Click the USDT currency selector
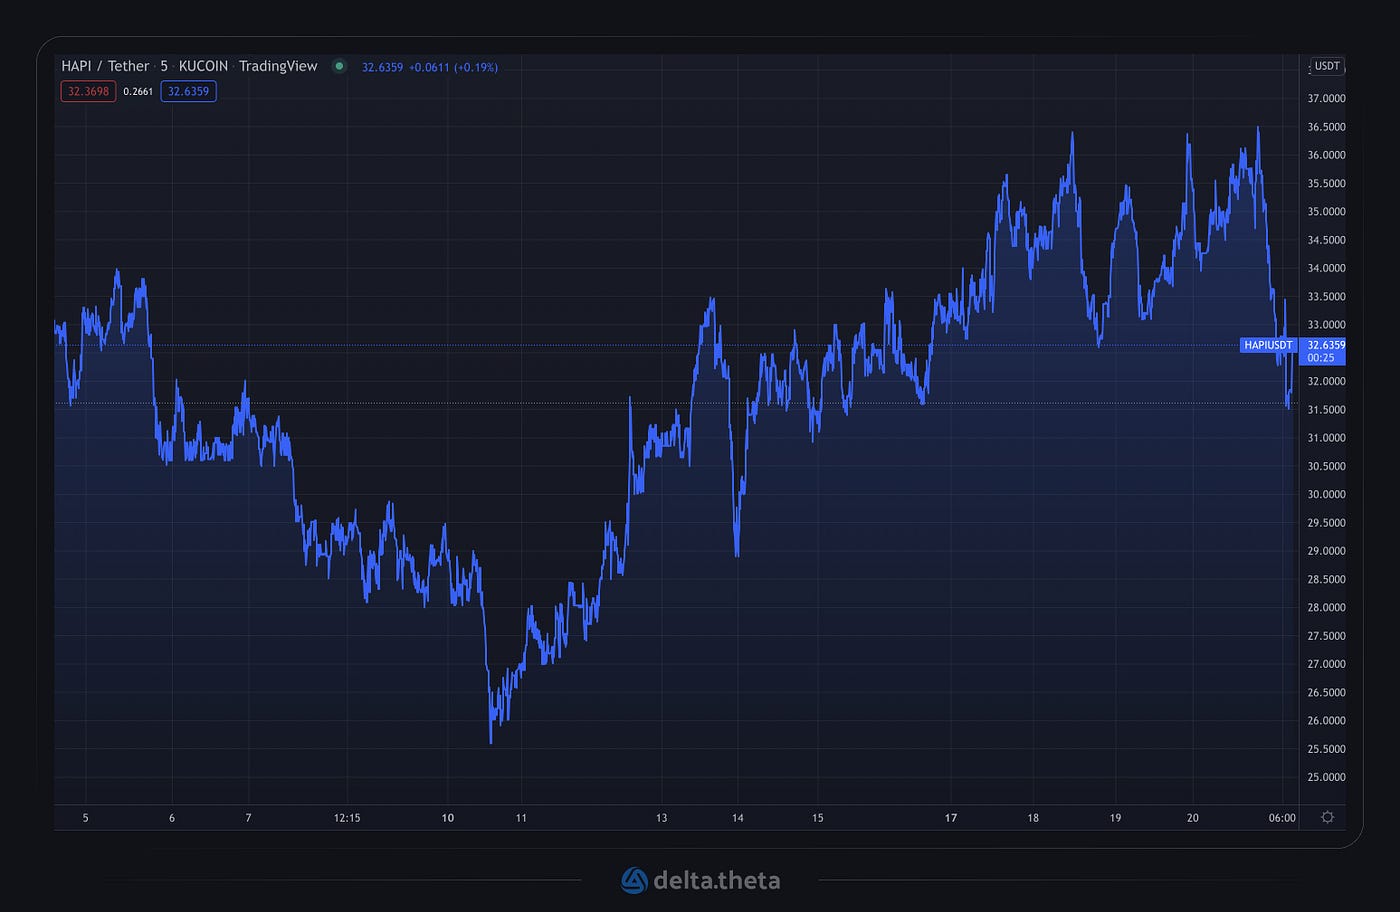This screenshot has height=912, width=1400. click(x=1327, y=66)
